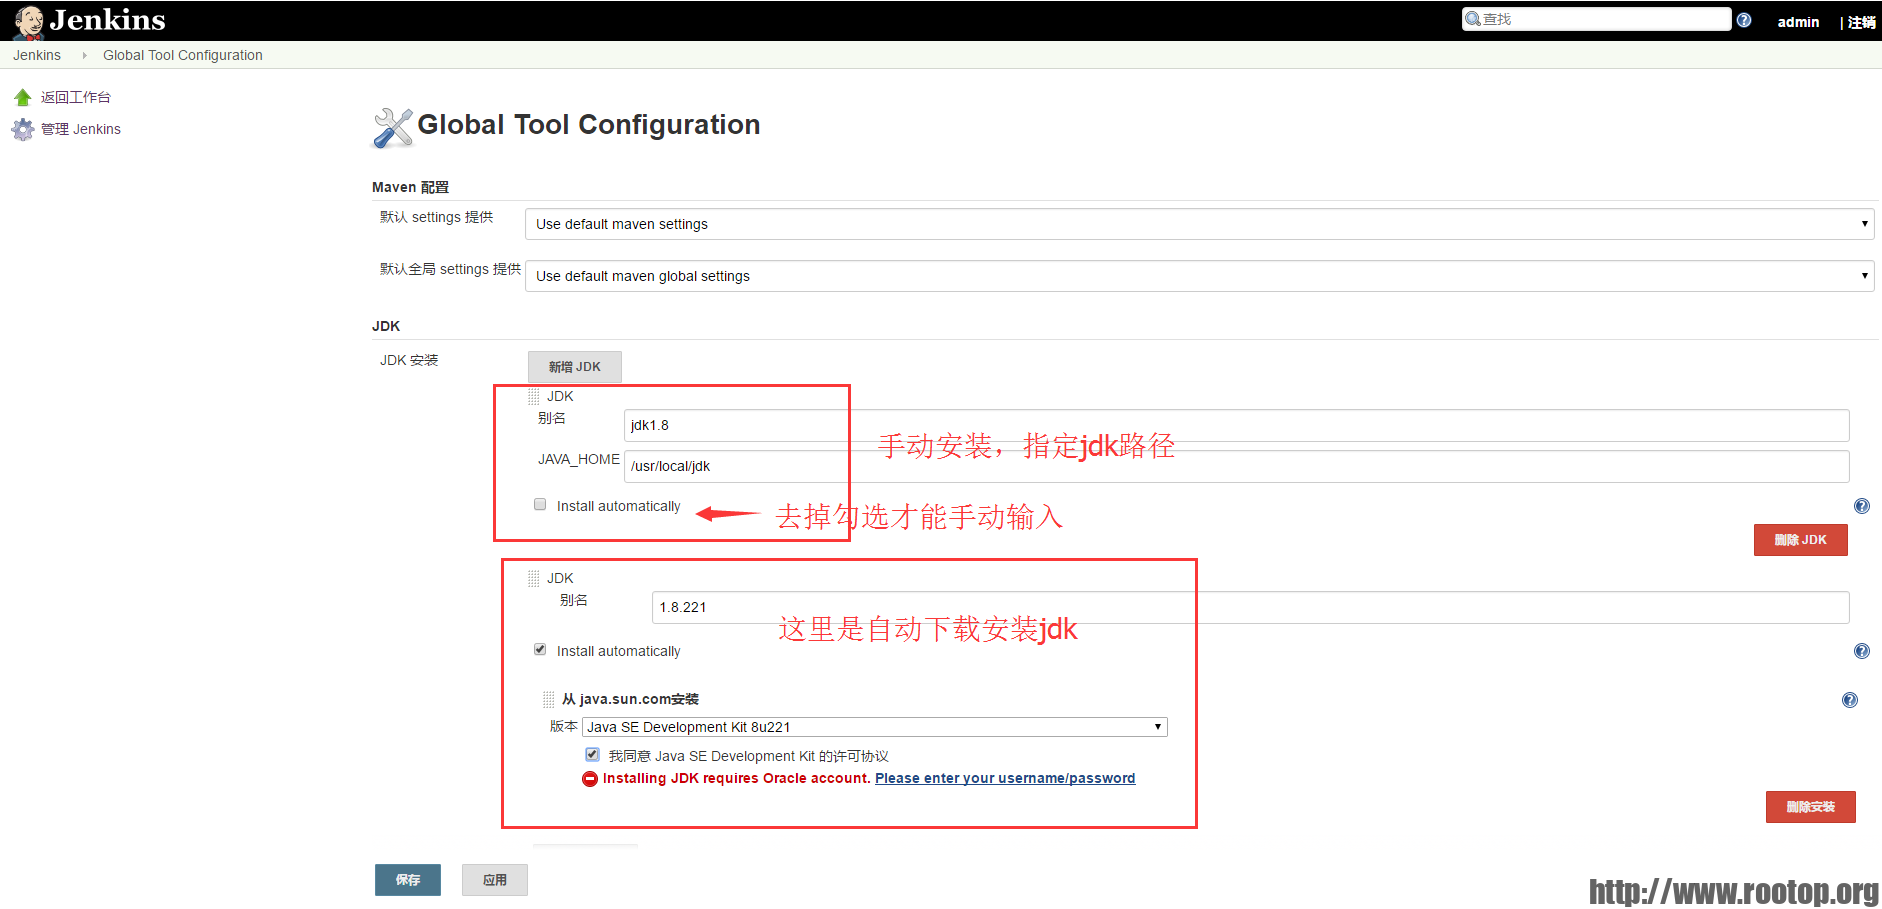Open help for 1.8.221 Install automatically
Image resolution: width=1882 pixels, height=909 pixels.
(x=1861, y=651)
